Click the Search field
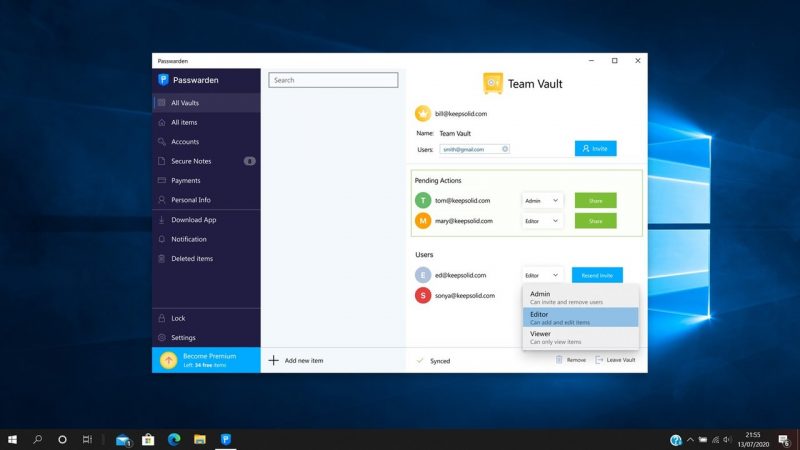This screenshot has width=800, height=450. (x=333, y=80)
